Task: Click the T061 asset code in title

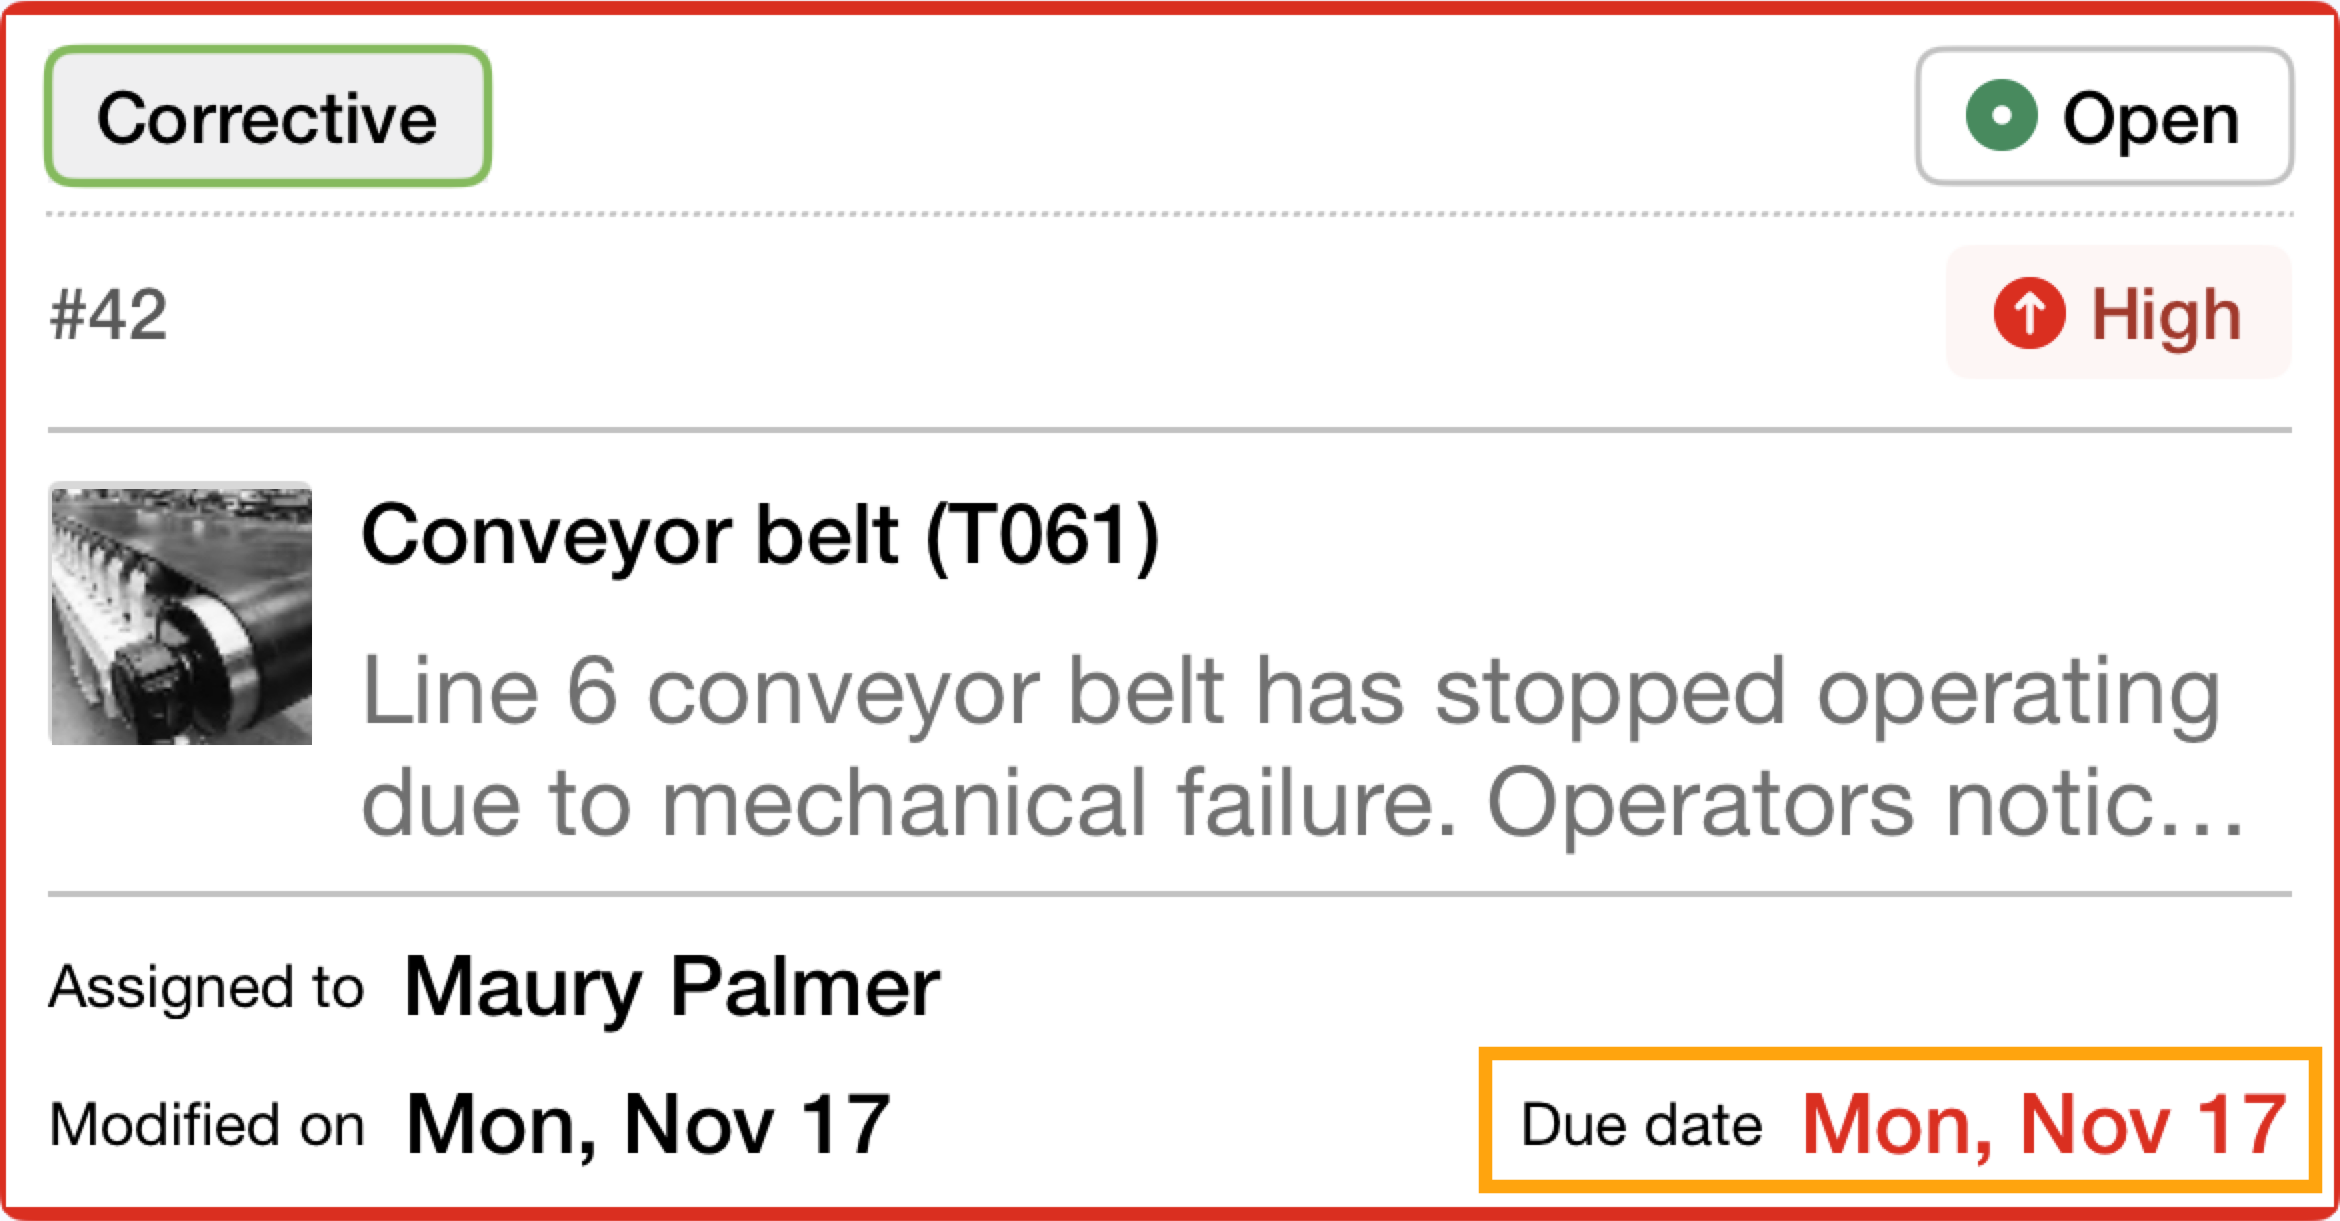Action: pos(1042,535)
